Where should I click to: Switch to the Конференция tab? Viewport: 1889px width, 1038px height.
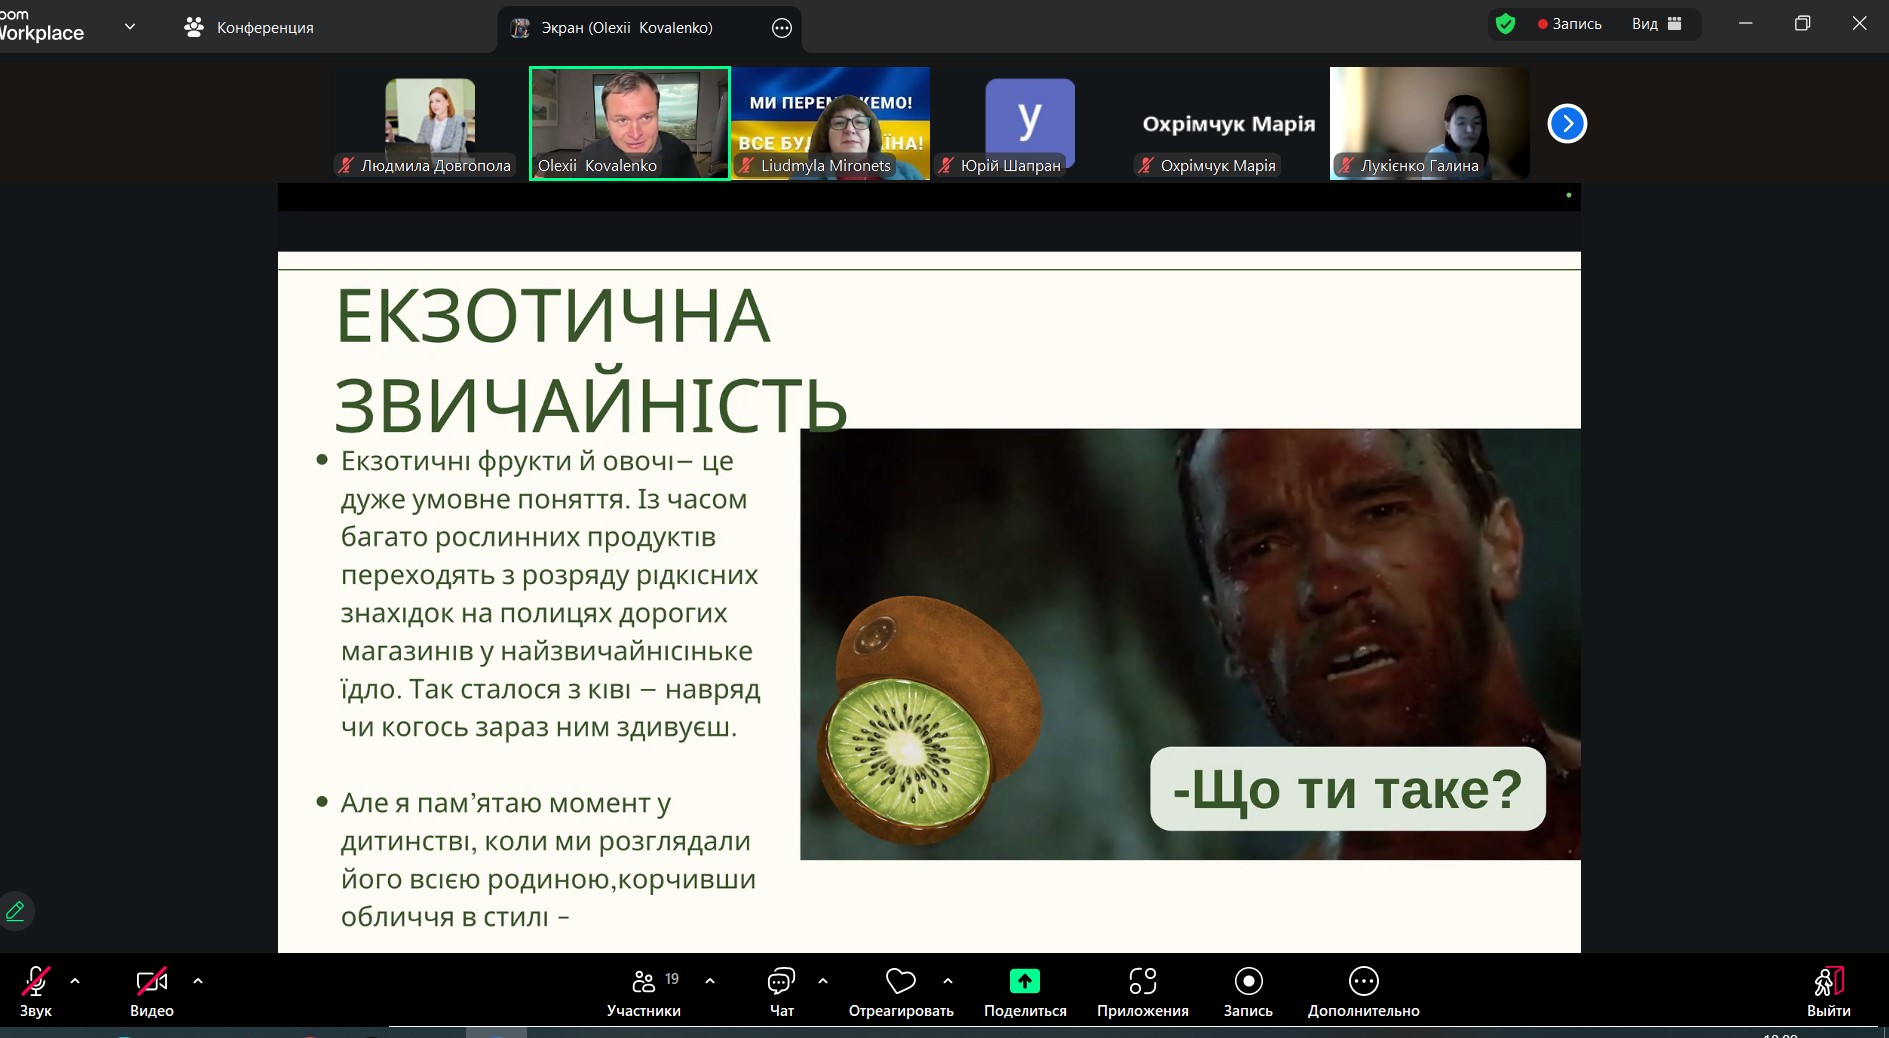[x=250, y=28]
